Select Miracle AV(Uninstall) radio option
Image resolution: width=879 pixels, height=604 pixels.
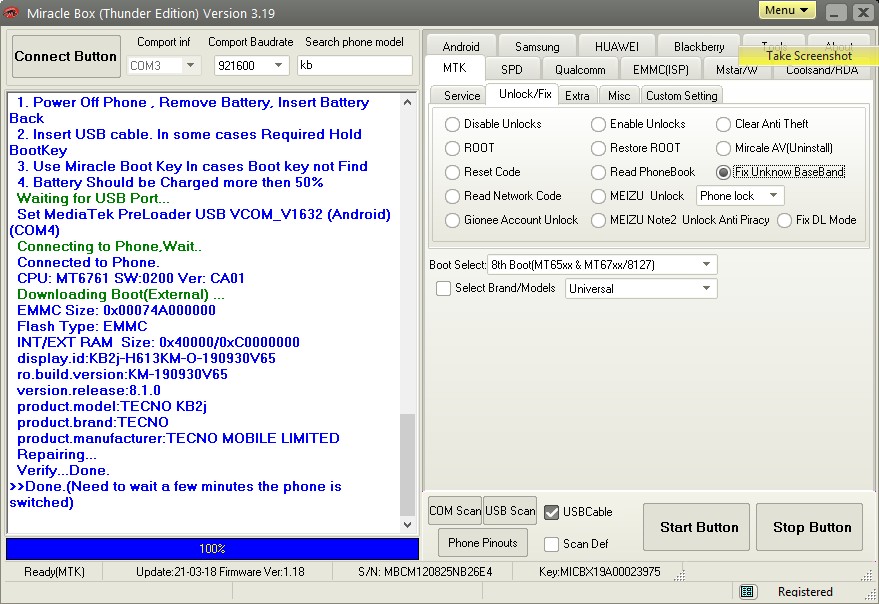pos(723,148)
